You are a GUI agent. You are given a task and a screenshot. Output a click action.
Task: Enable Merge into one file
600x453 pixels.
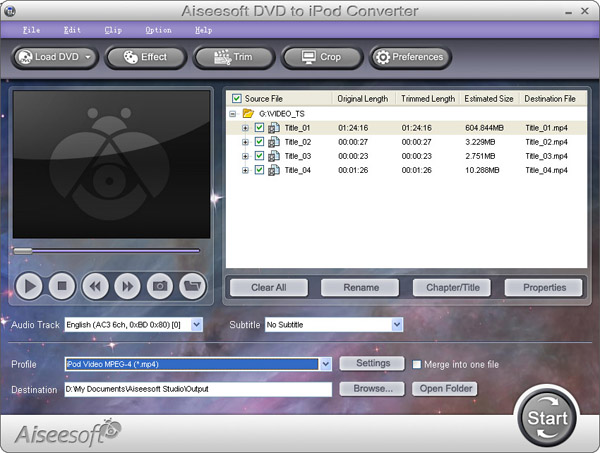pos(416,365)
